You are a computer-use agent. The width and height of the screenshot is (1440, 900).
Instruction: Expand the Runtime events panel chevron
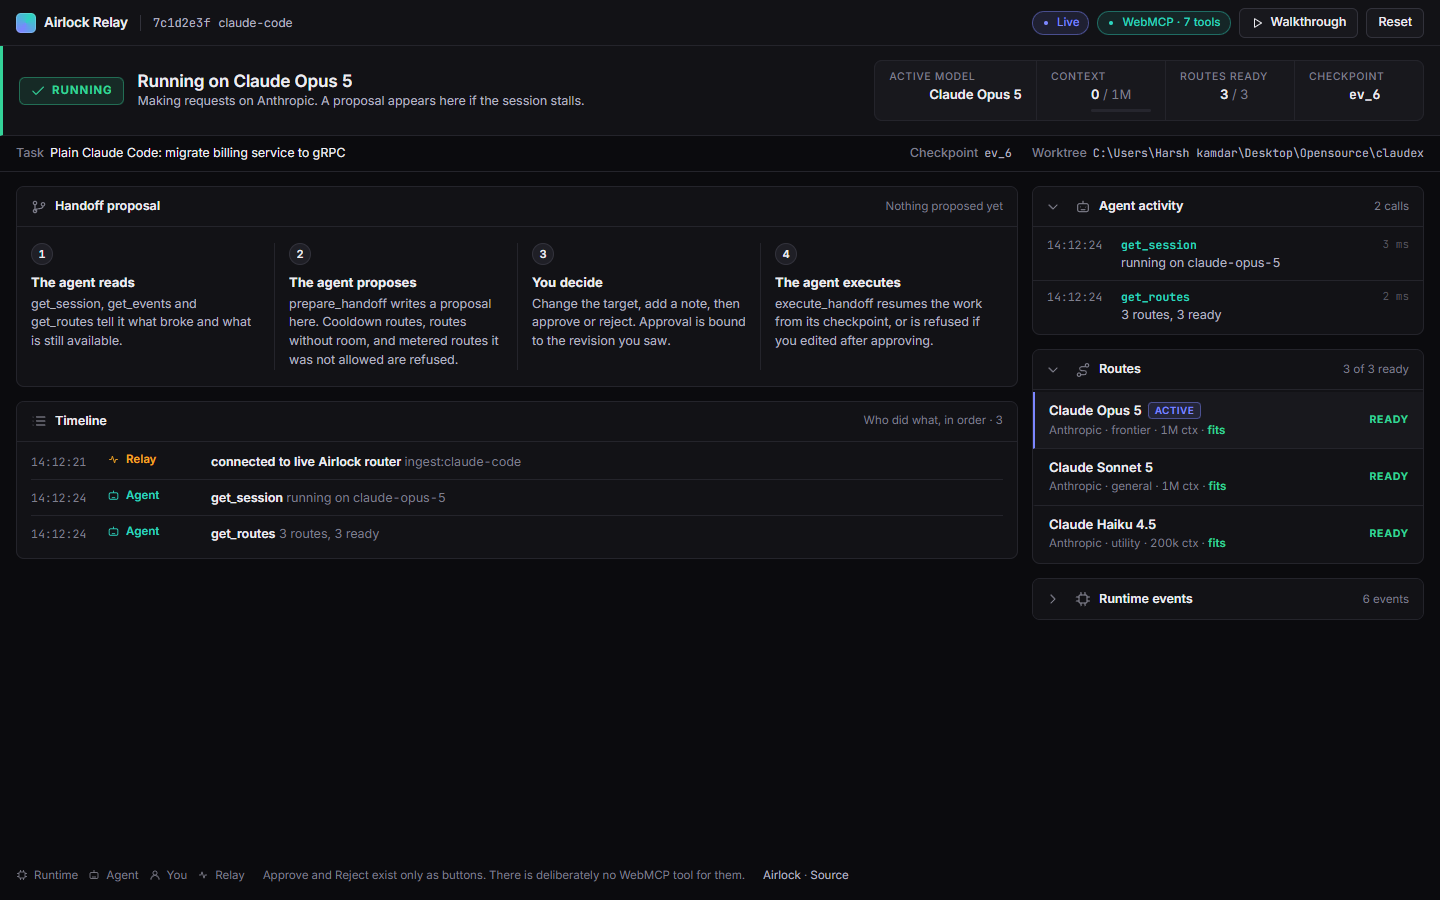point(1053,599)
